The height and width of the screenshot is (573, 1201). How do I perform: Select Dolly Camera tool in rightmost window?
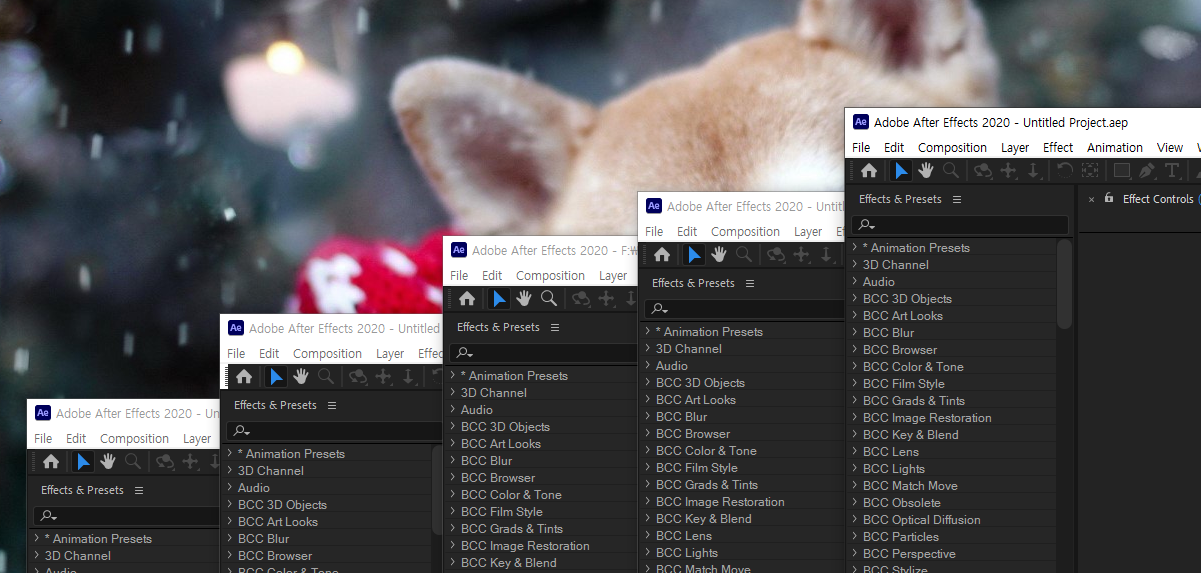click(1033, 171)
